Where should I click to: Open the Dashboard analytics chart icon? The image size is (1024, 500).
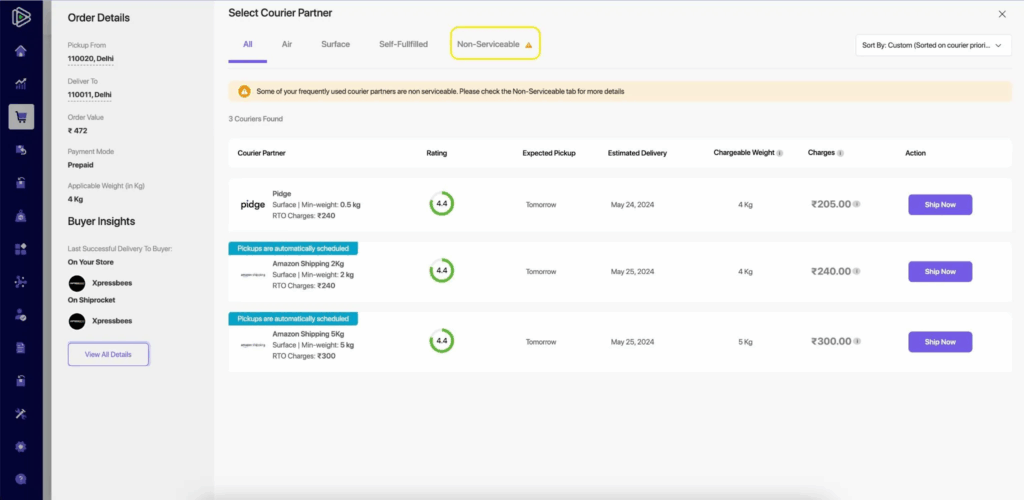[21, 84]
